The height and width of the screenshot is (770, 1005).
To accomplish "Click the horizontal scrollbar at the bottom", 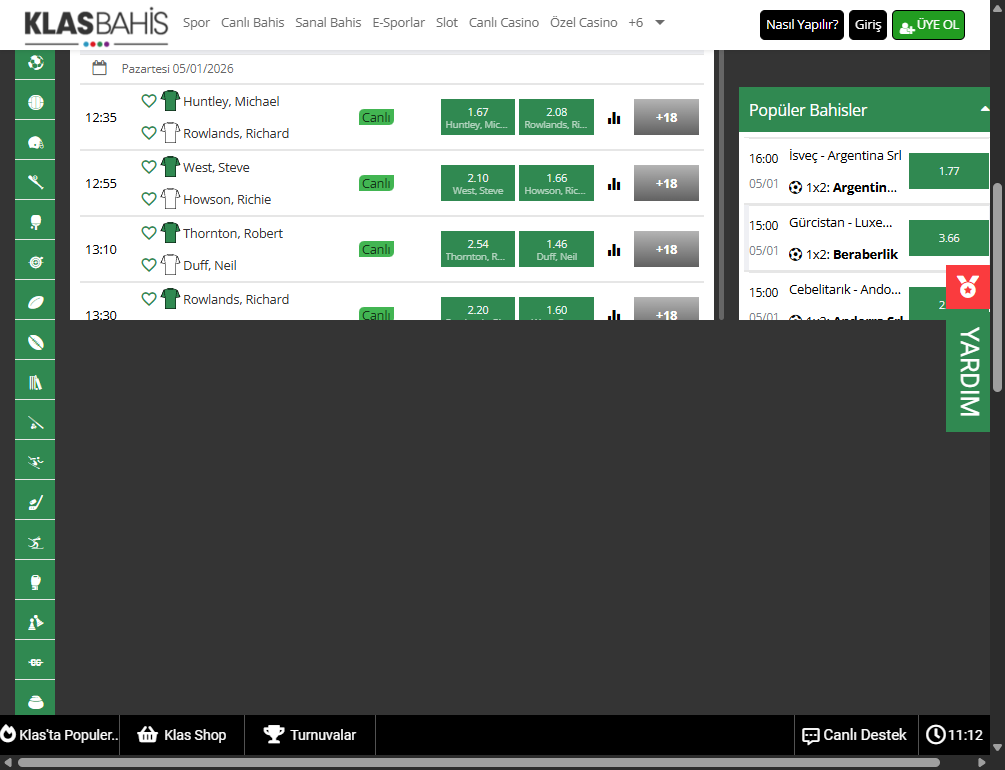I will tap(479, 762).
